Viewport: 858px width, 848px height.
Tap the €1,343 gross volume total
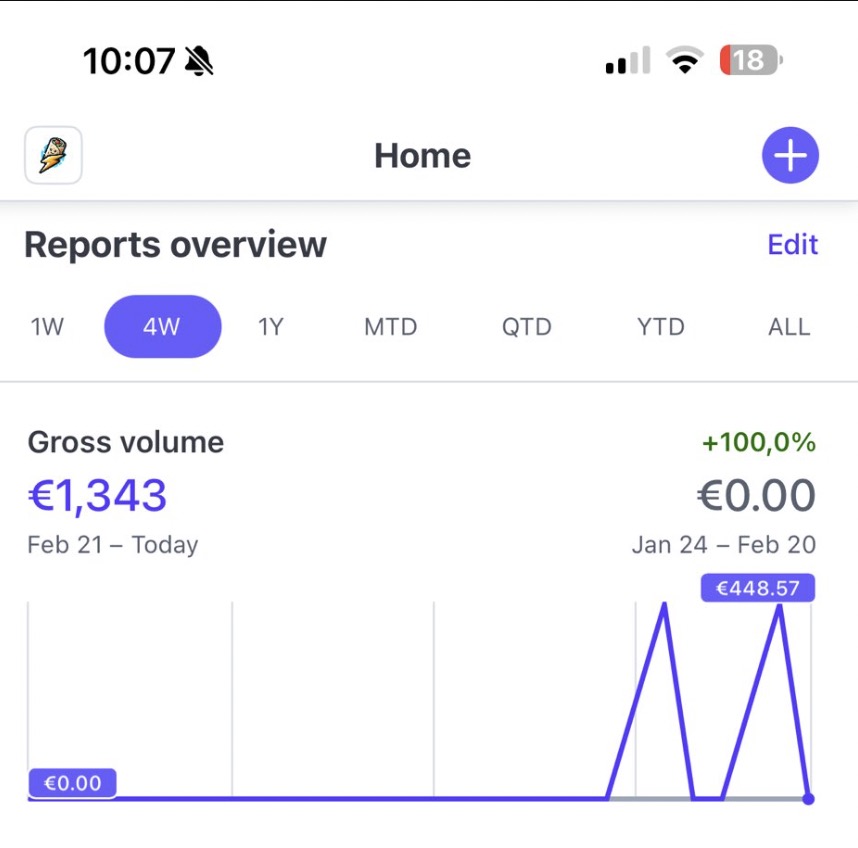(98, 496)
